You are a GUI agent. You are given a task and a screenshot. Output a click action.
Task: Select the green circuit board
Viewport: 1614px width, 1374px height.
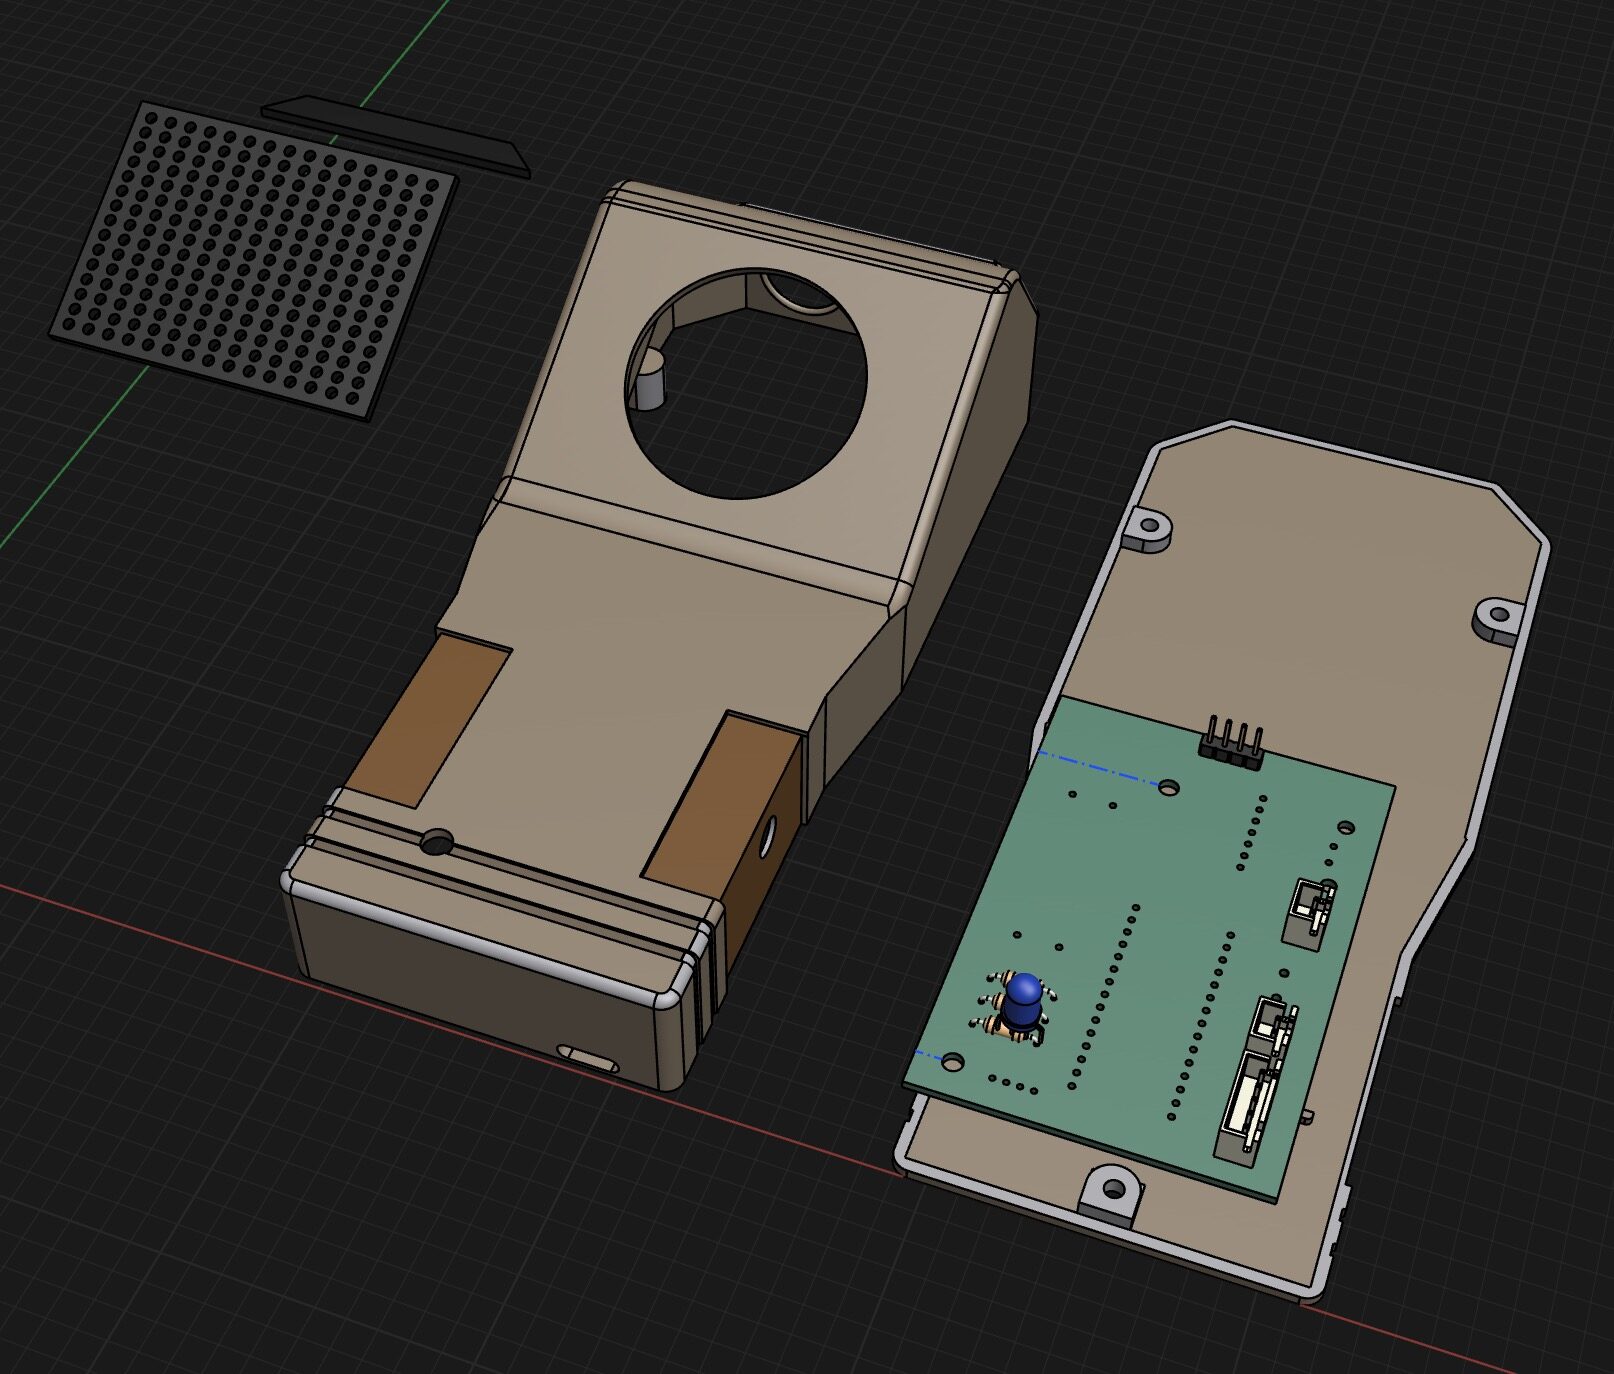pyautogui.click(x=1149, y=947)
